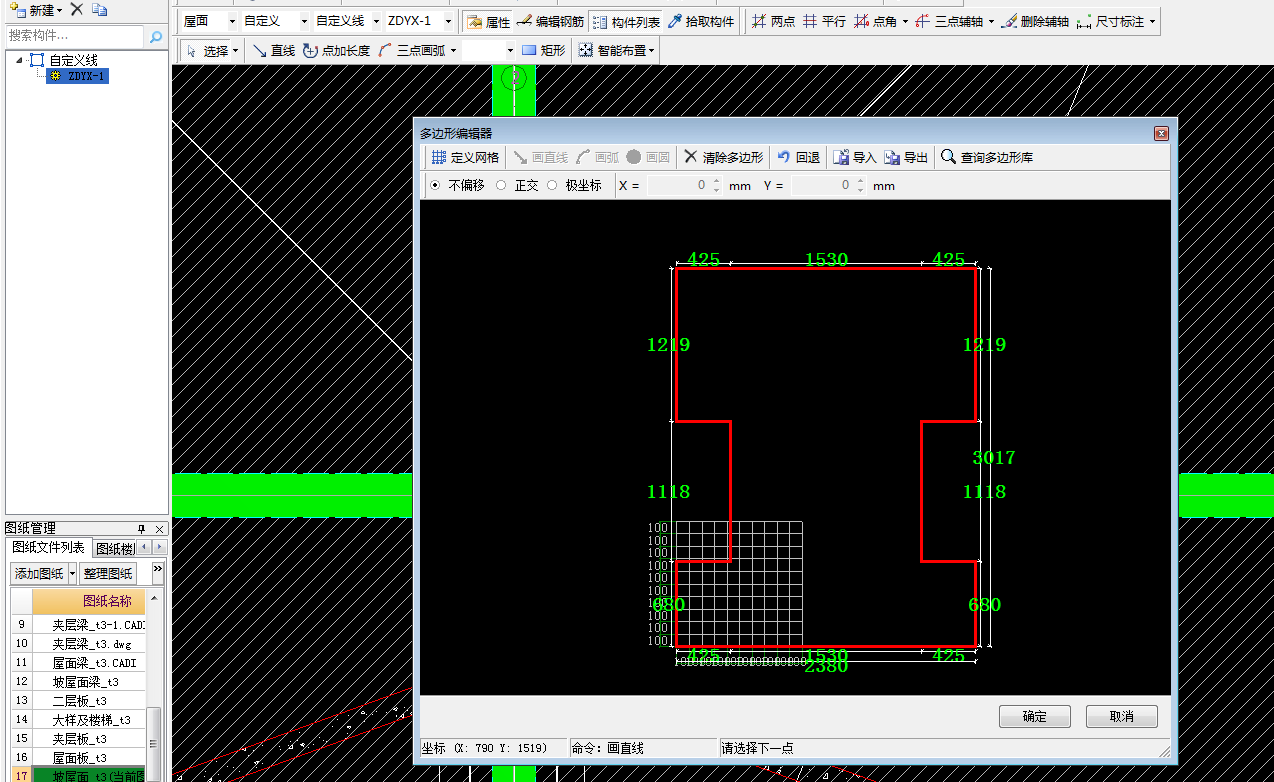This screenshot has width=1274, height=782.
Task: Click 导出 export icon
Action: pyautogui.click(x=907, y=157)
